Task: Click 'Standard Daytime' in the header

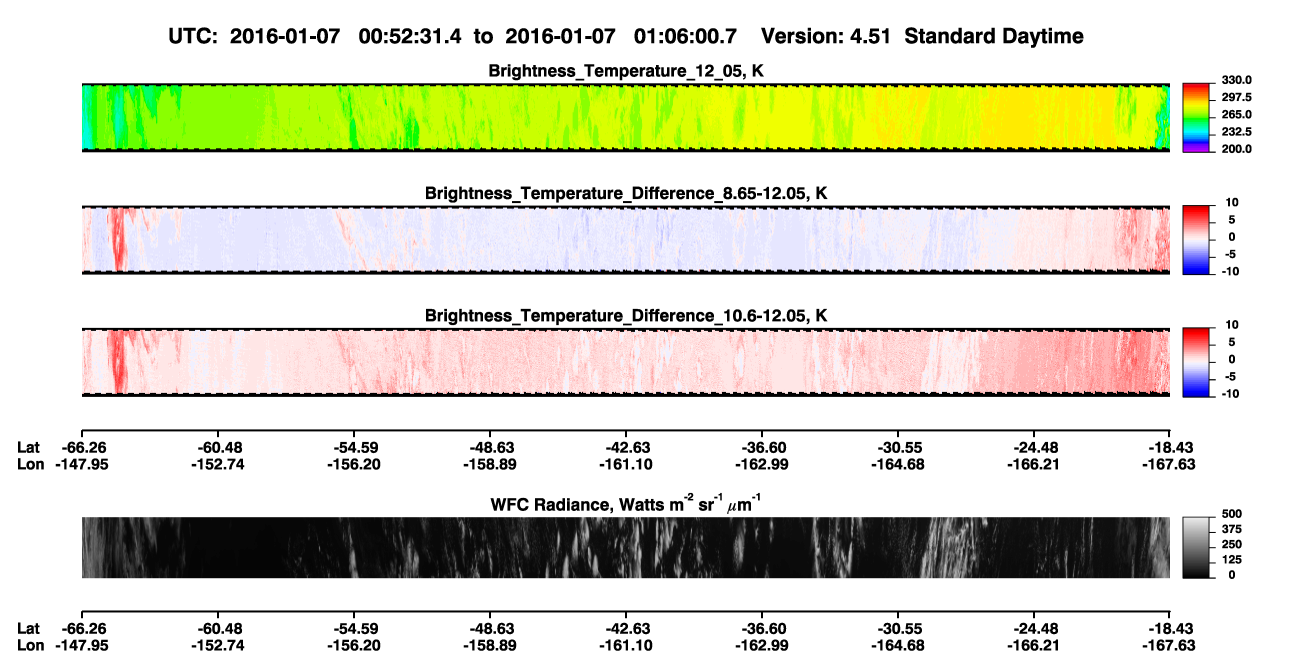Action: 994,36
